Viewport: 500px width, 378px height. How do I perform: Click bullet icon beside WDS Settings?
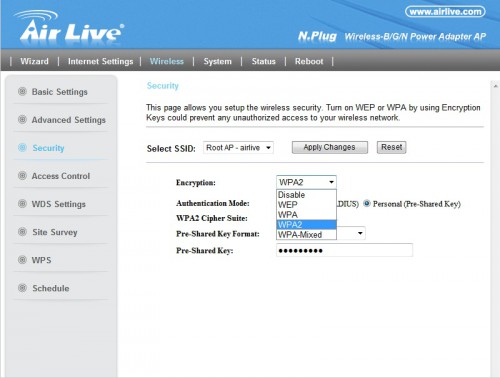pos(22,203)
